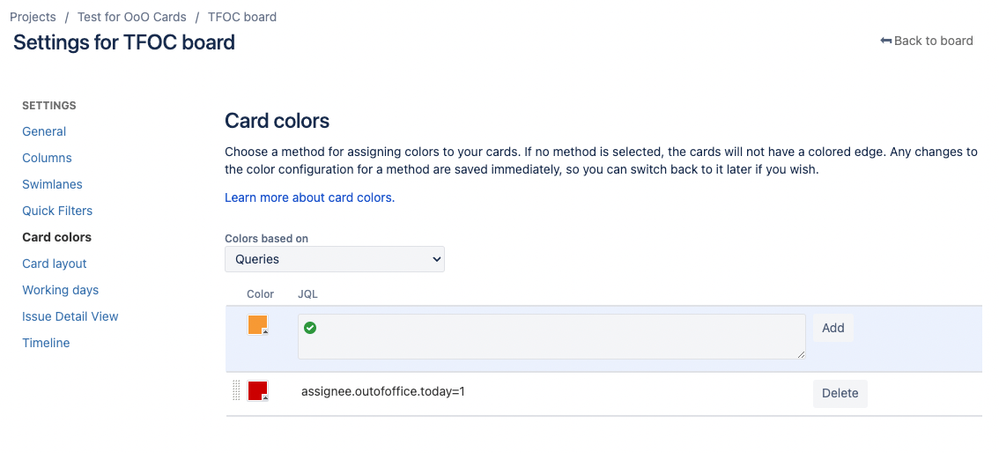Viewport: 999px width, 453px height.
Task: Open Test for OoO Cards breadcrumb
Action: click(x=130, y=17)
